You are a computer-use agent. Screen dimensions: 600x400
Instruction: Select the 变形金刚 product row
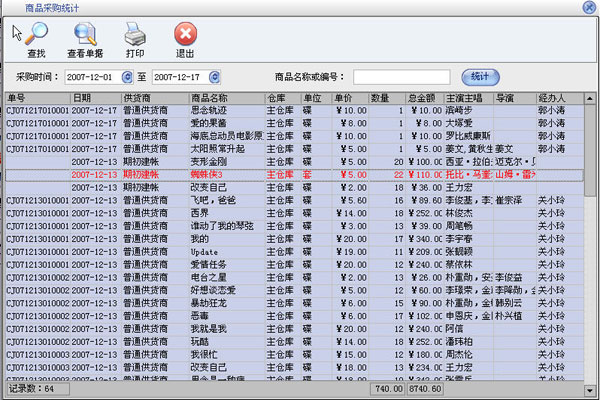point(226,161)
